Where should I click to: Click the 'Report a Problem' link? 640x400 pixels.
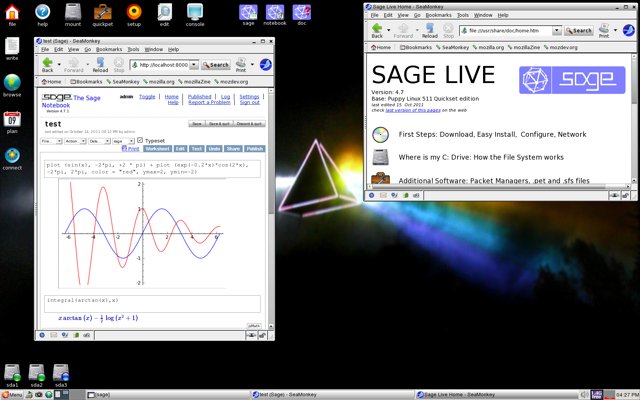point(209,102)
